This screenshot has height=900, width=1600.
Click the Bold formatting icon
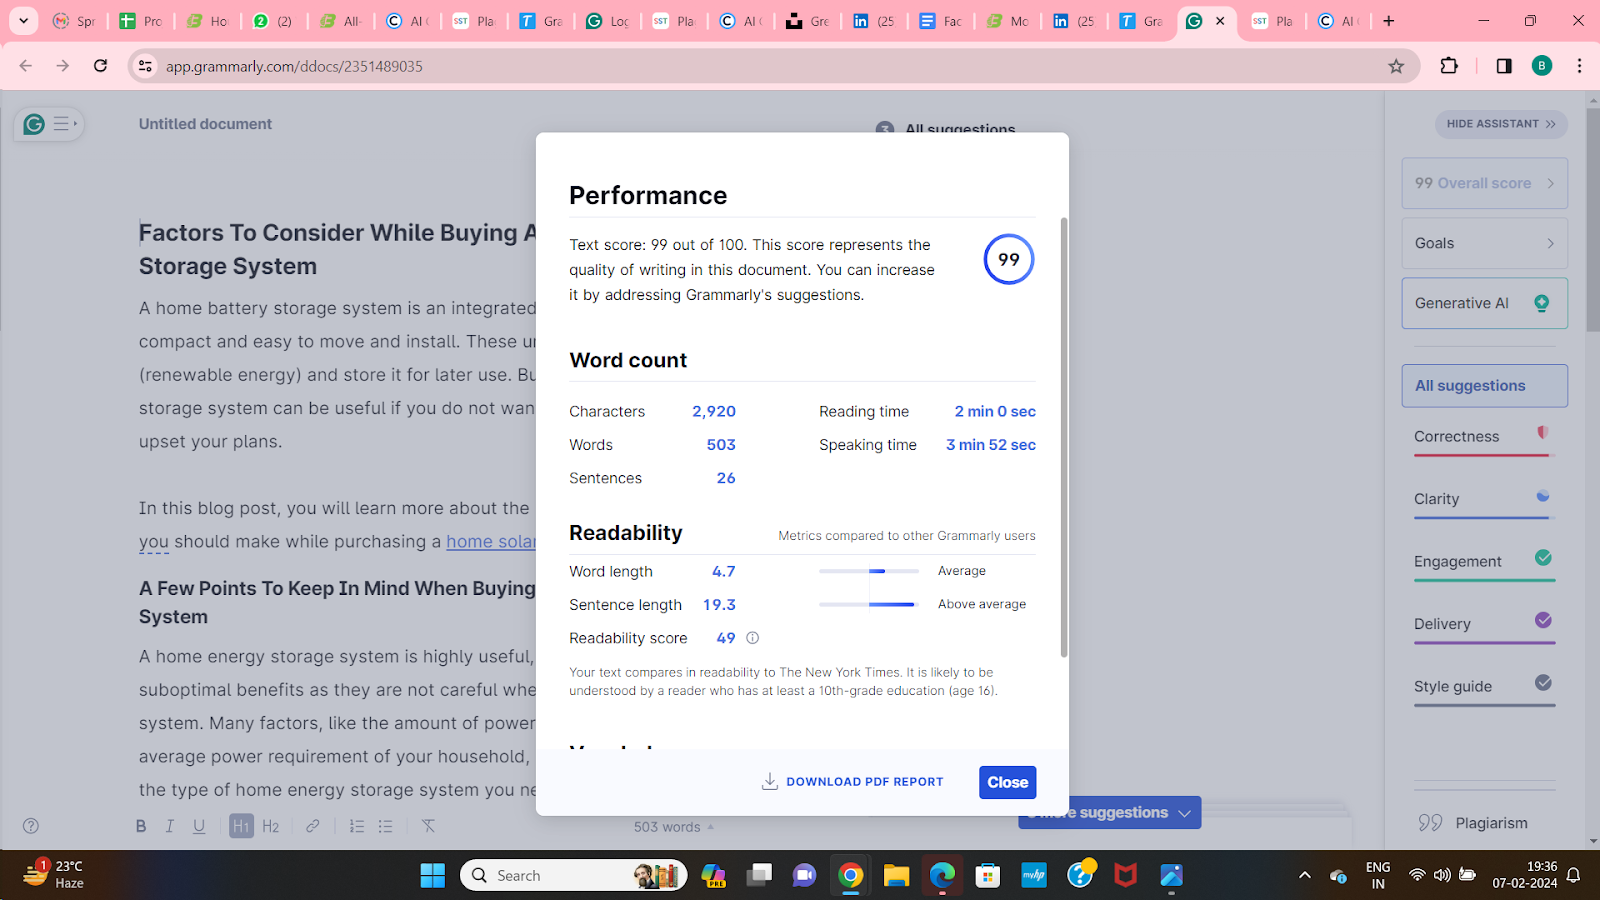141,826
